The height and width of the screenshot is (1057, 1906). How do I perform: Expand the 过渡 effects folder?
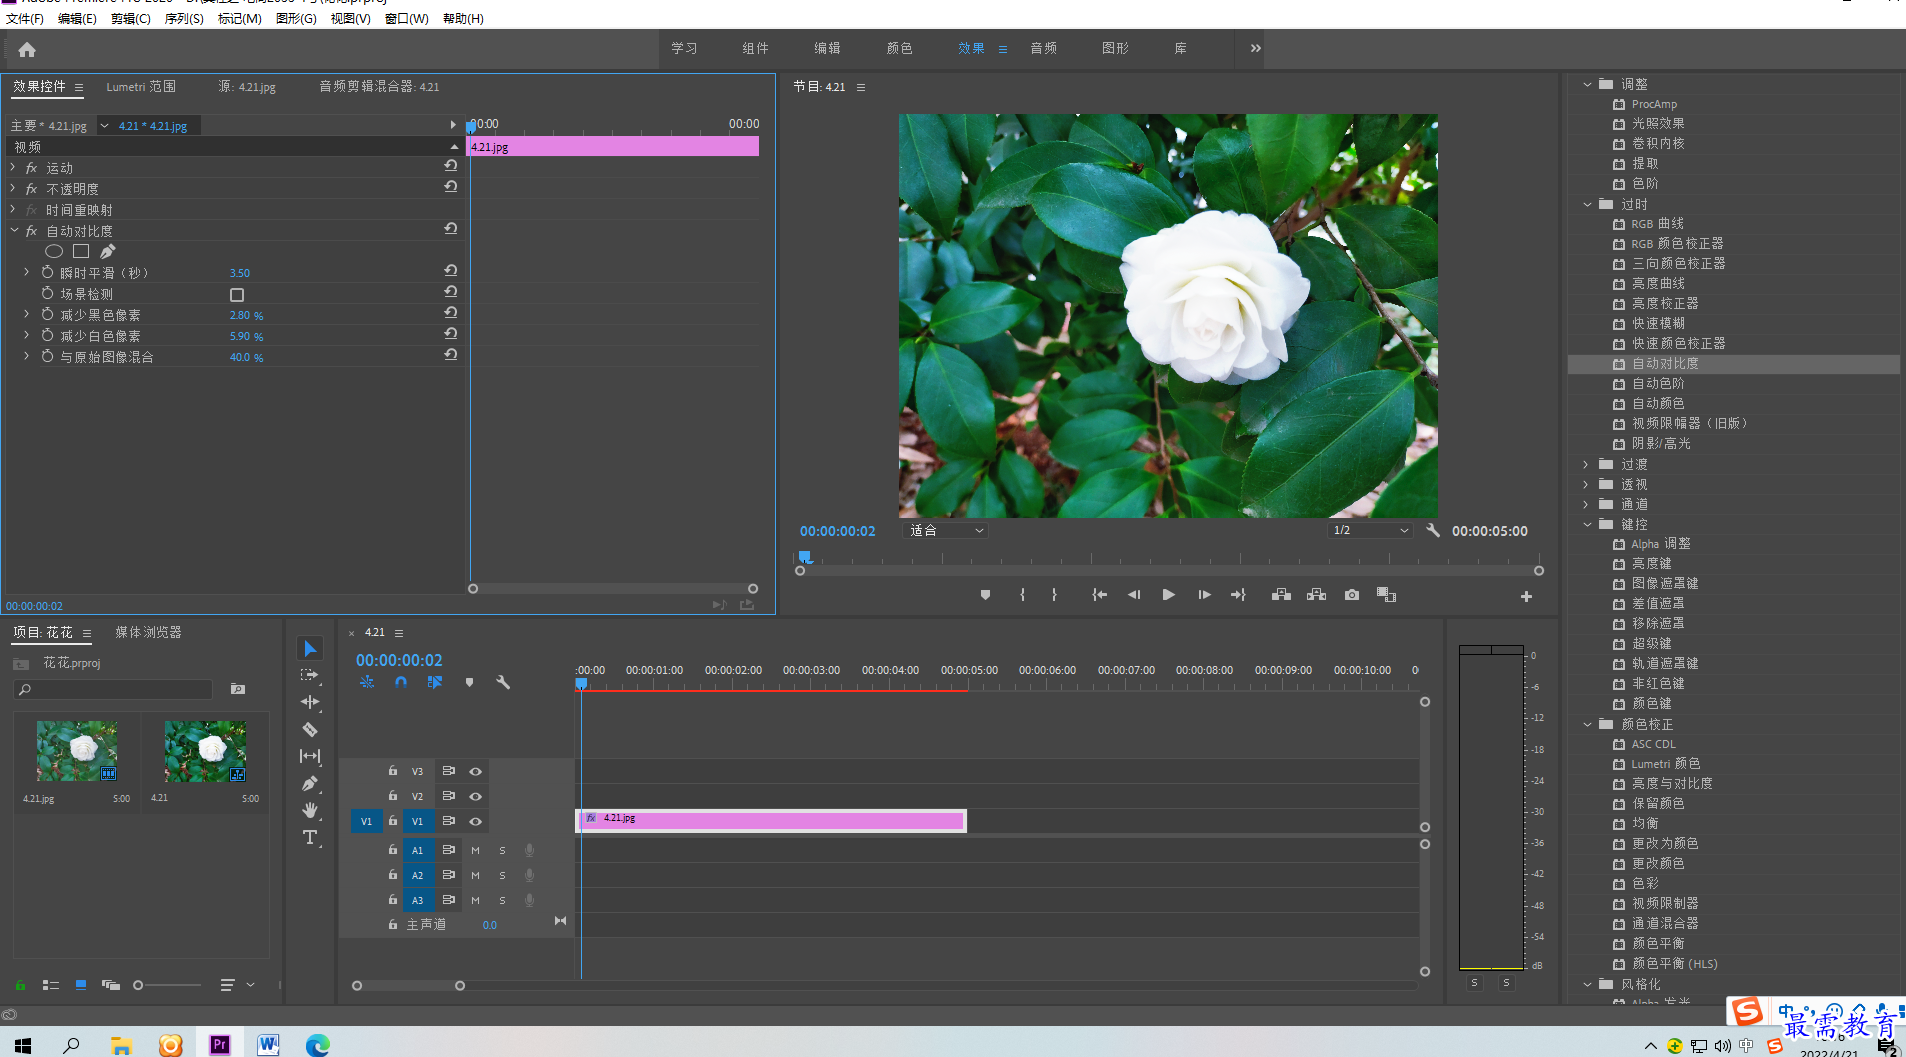(x=1587, y=465)
